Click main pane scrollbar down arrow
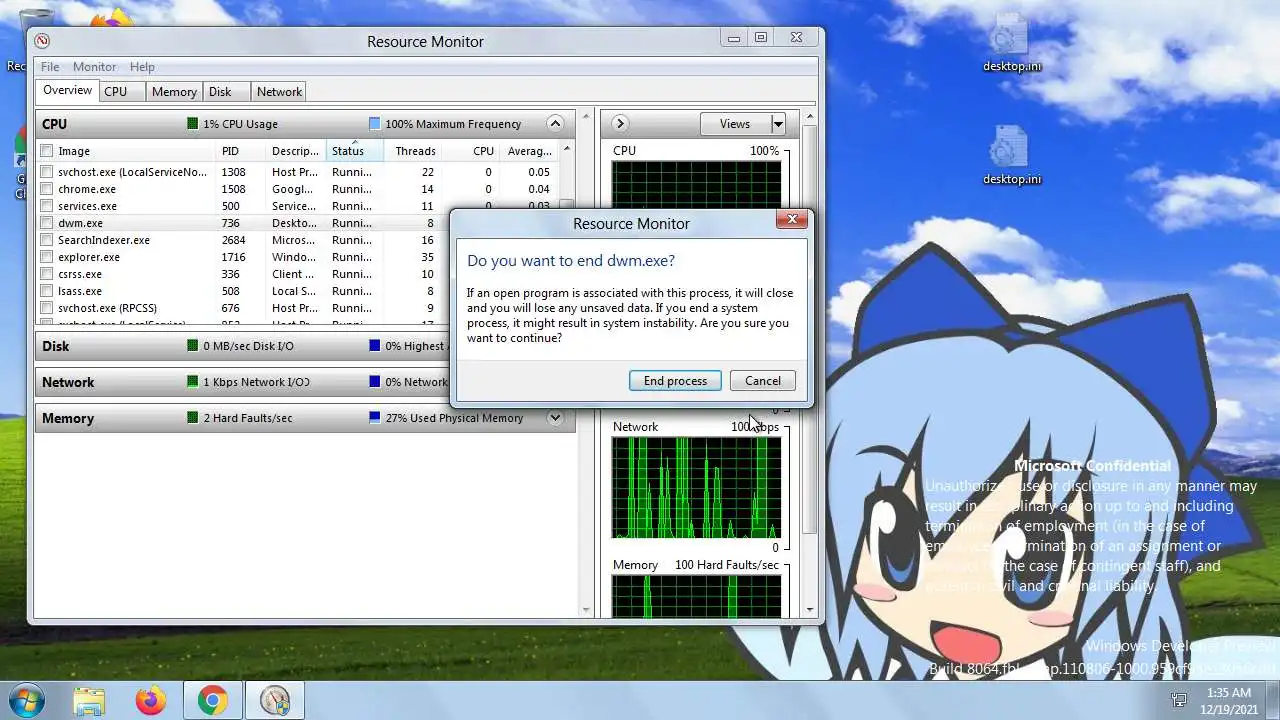 coord(587,610)
